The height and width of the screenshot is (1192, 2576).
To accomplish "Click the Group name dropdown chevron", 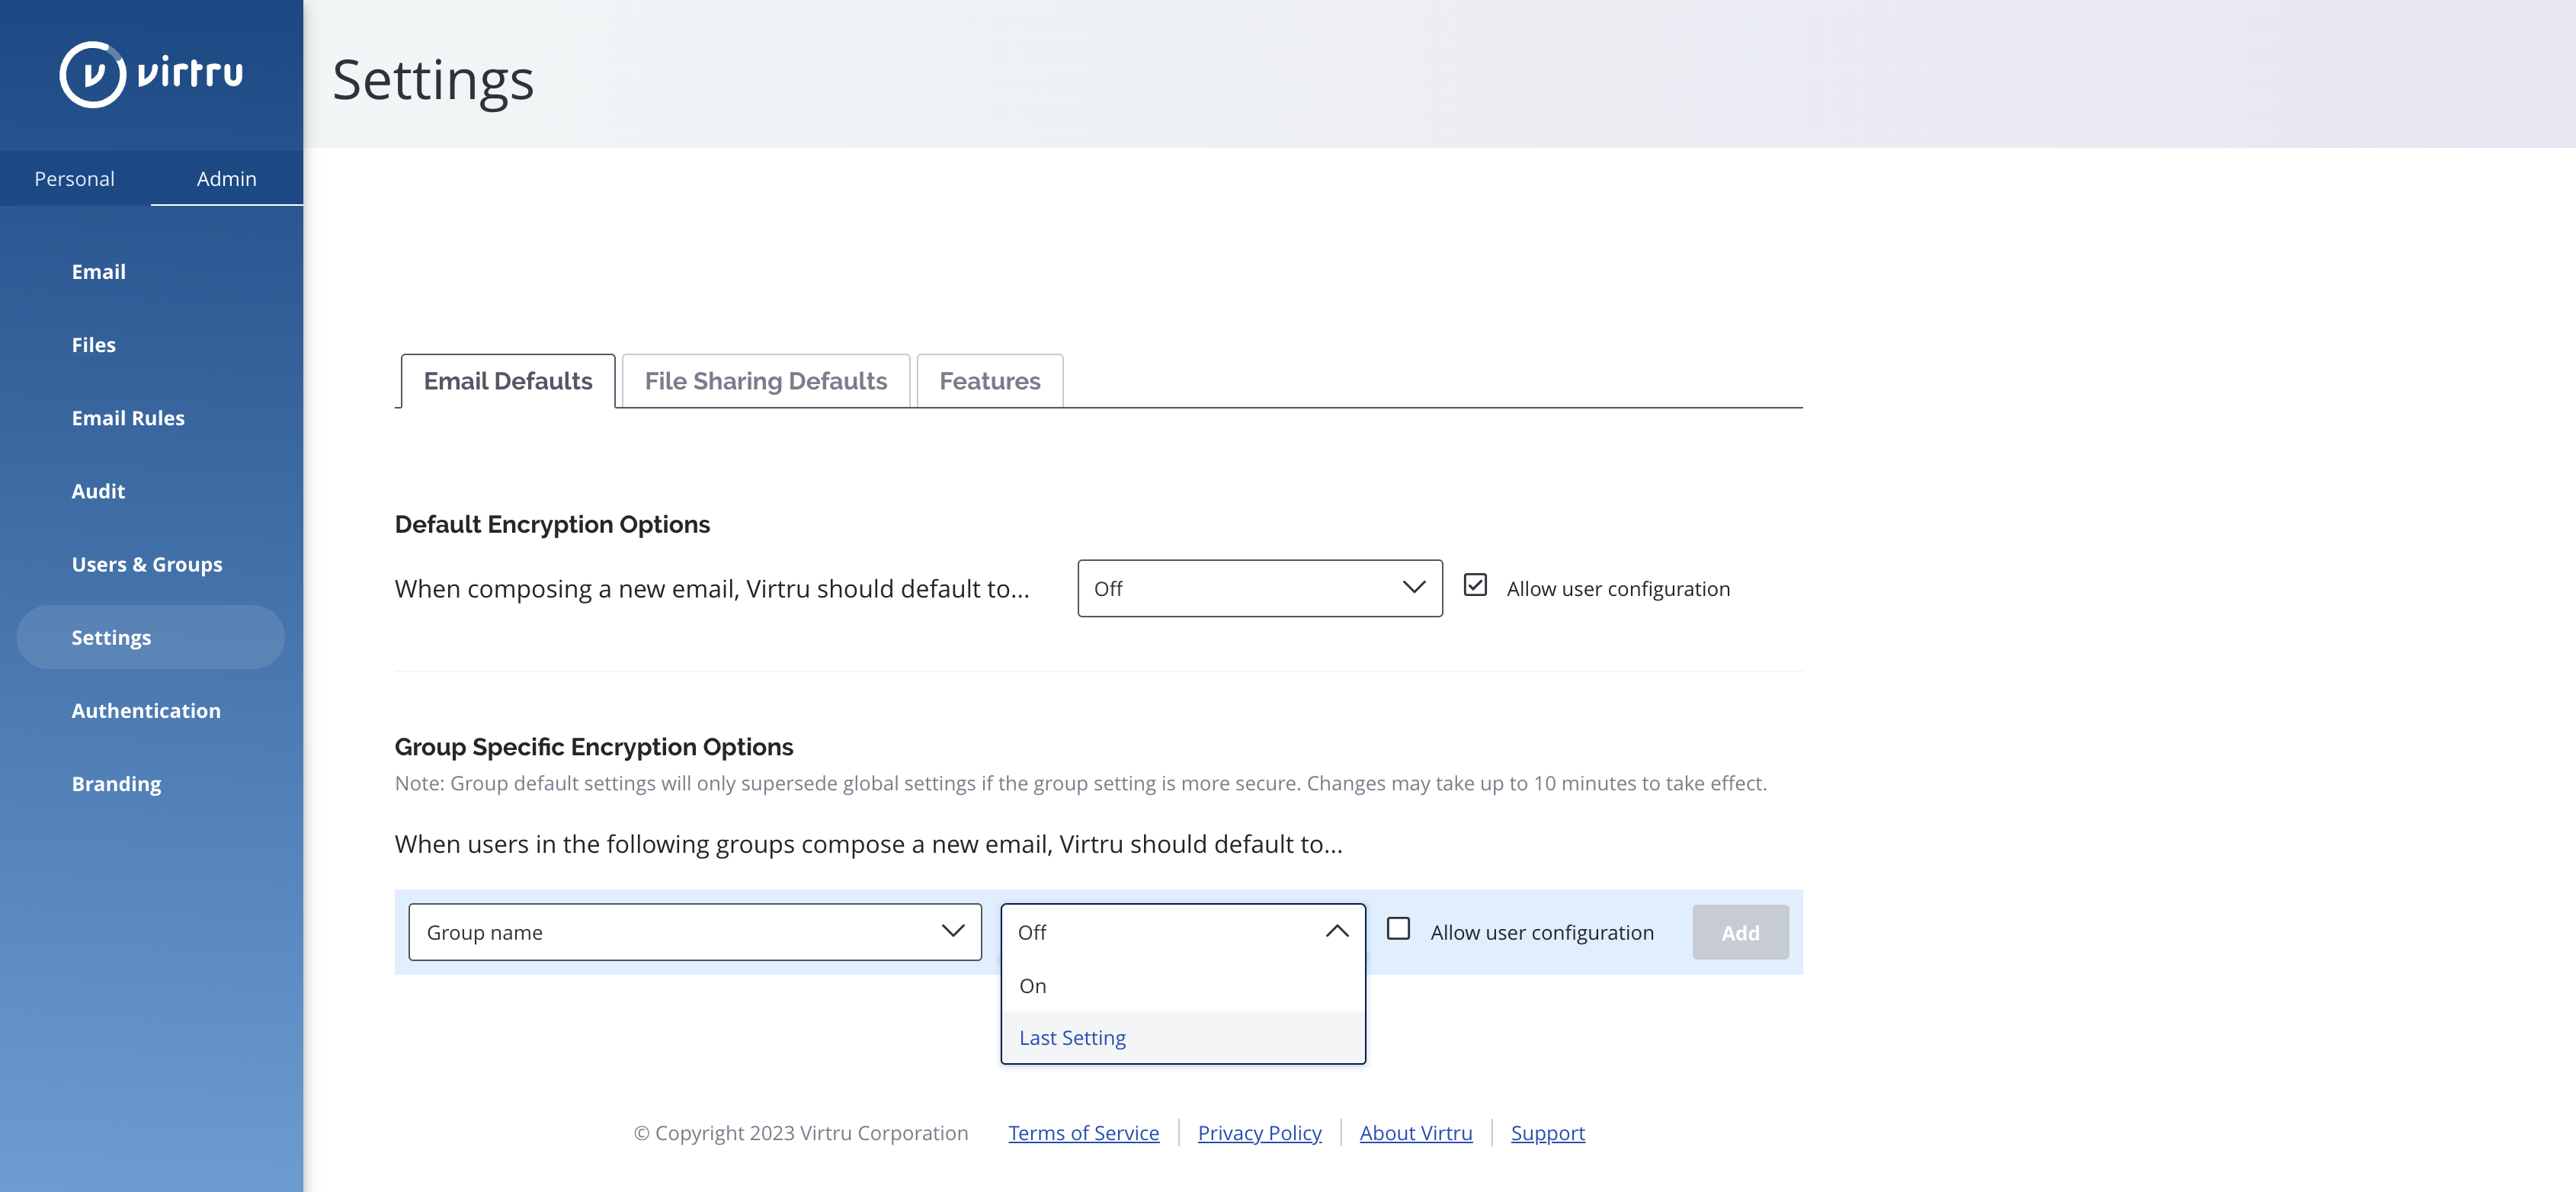I will pos(953,931).
